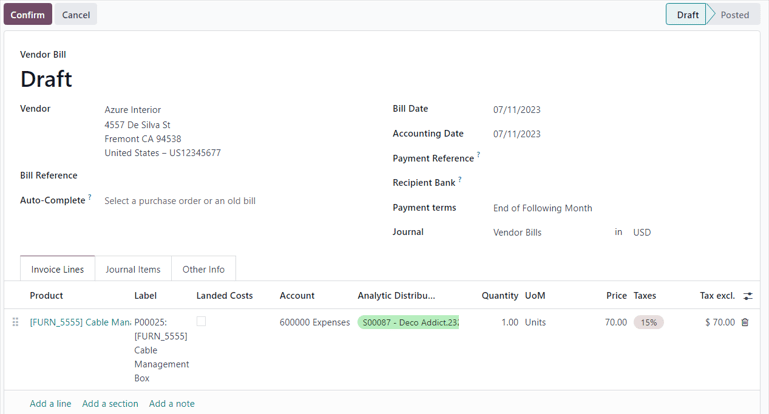Open column settings adjust icon
The width and height of the screenshot is (769, 414).
tap(747, 296)
